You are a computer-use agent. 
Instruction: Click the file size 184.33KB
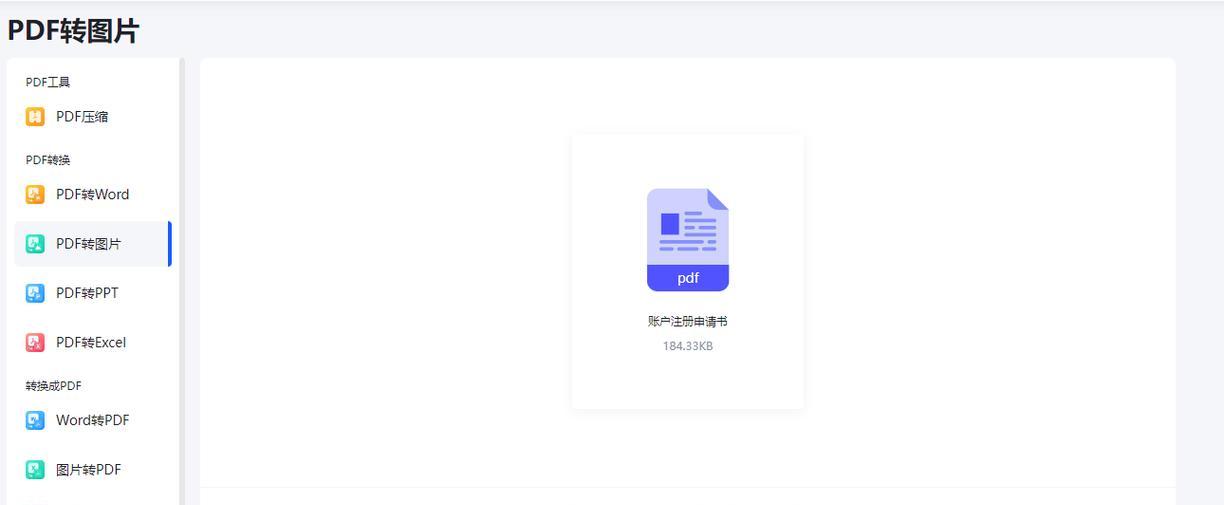688,346
